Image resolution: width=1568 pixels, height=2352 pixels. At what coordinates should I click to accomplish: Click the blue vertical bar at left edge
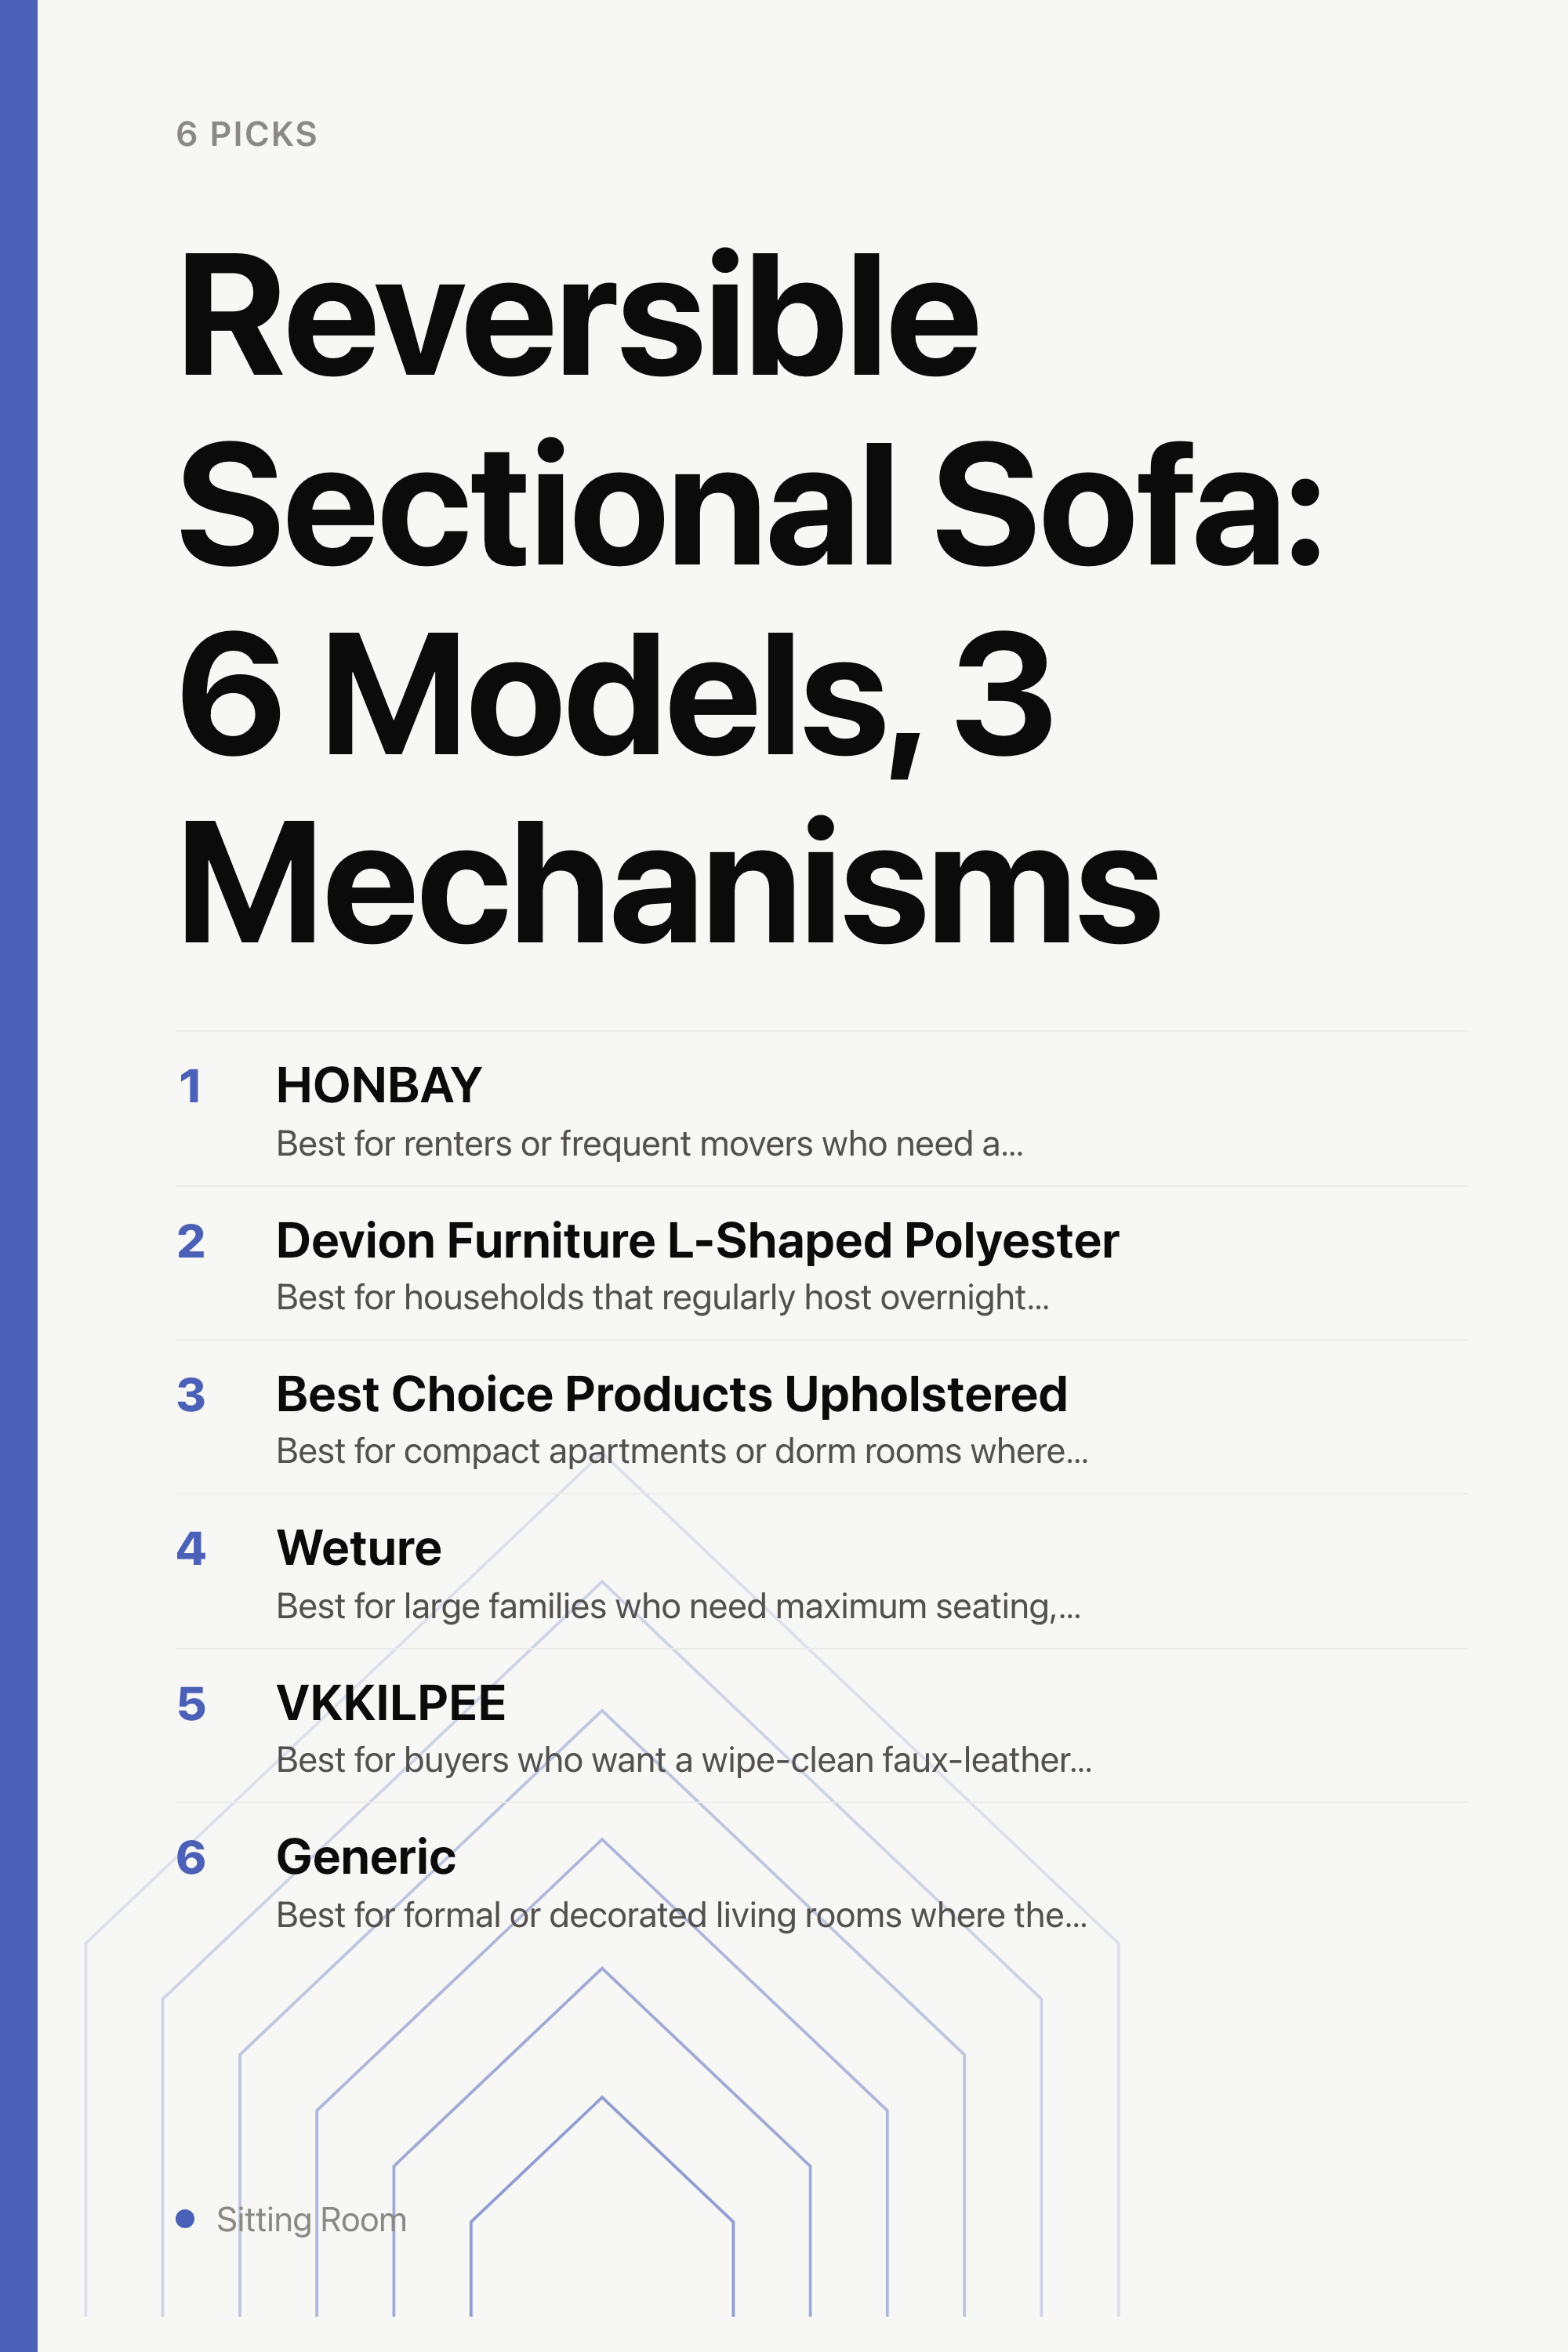[19, 1176]
